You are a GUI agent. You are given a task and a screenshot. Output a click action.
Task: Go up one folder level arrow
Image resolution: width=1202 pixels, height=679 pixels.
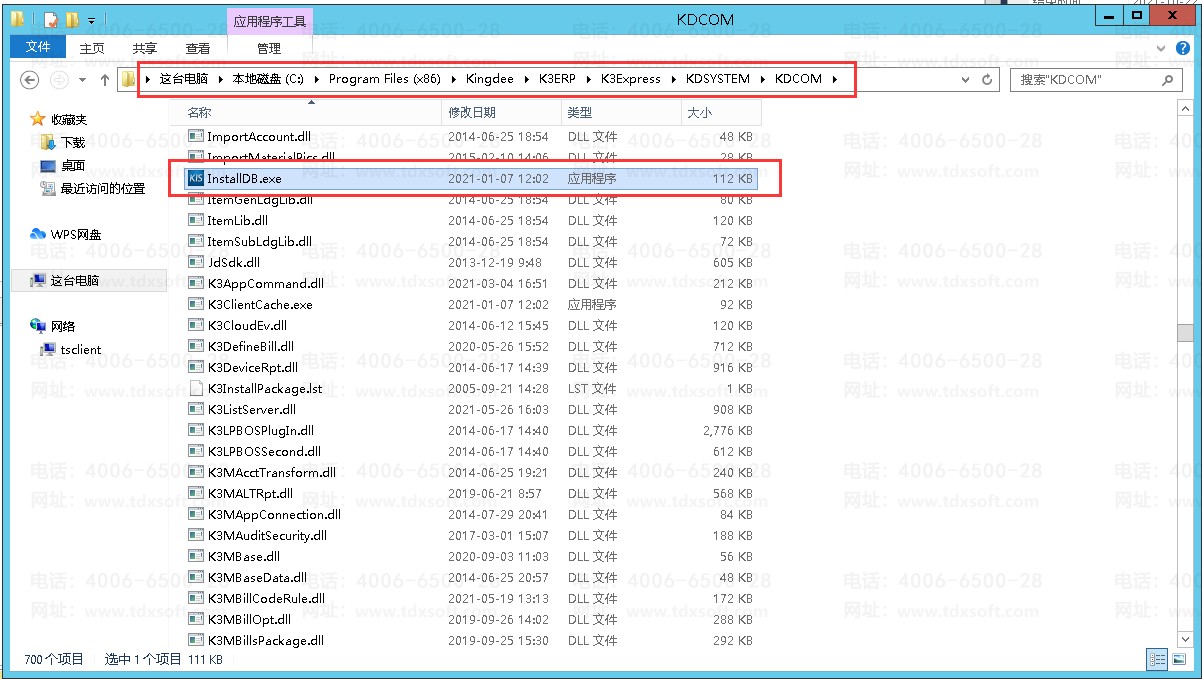click(x=105, y=80)
